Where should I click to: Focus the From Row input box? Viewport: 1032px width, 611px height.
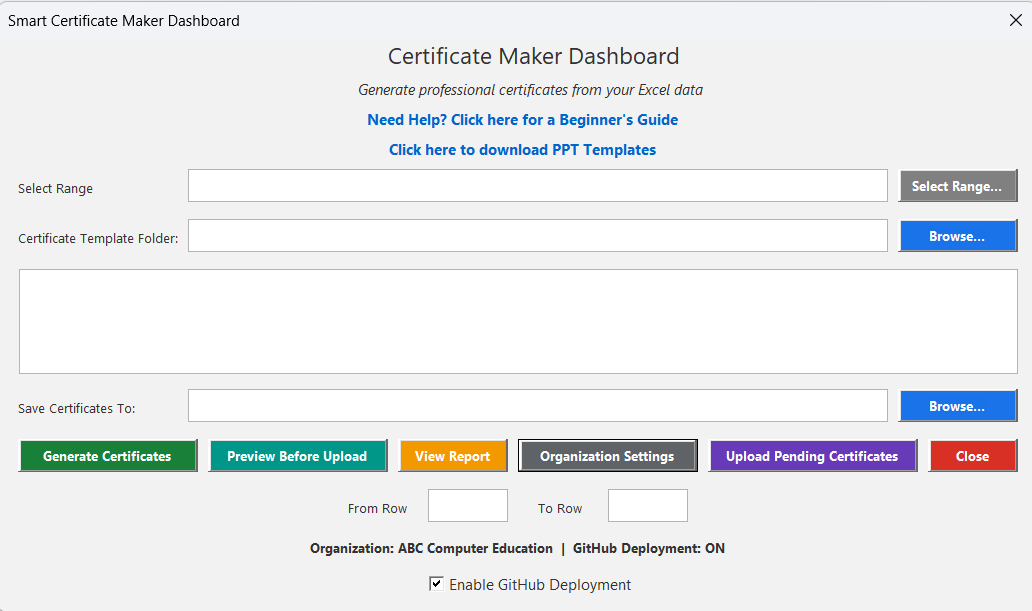(468, 506)
